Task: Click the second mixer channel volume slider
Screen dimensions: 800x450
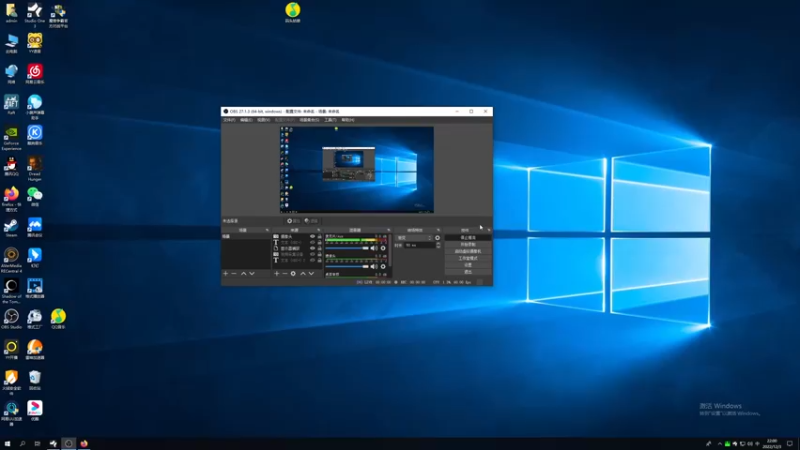Action: [347, 266]
